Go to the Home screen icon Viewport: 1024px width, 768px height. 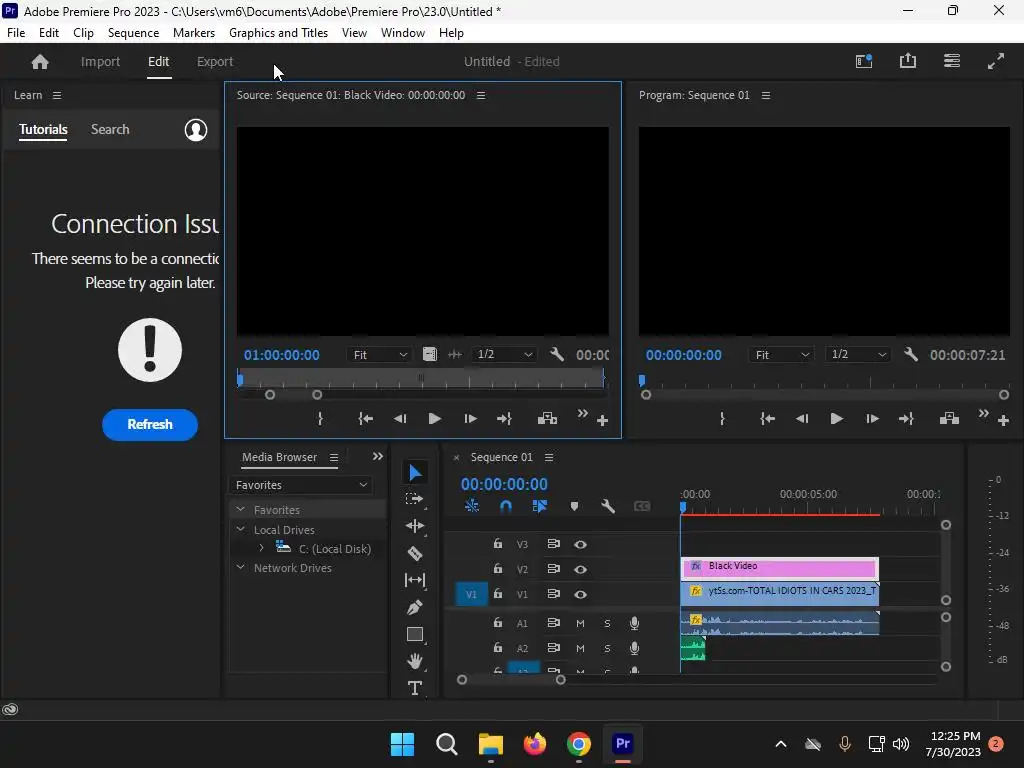[40, 61]
